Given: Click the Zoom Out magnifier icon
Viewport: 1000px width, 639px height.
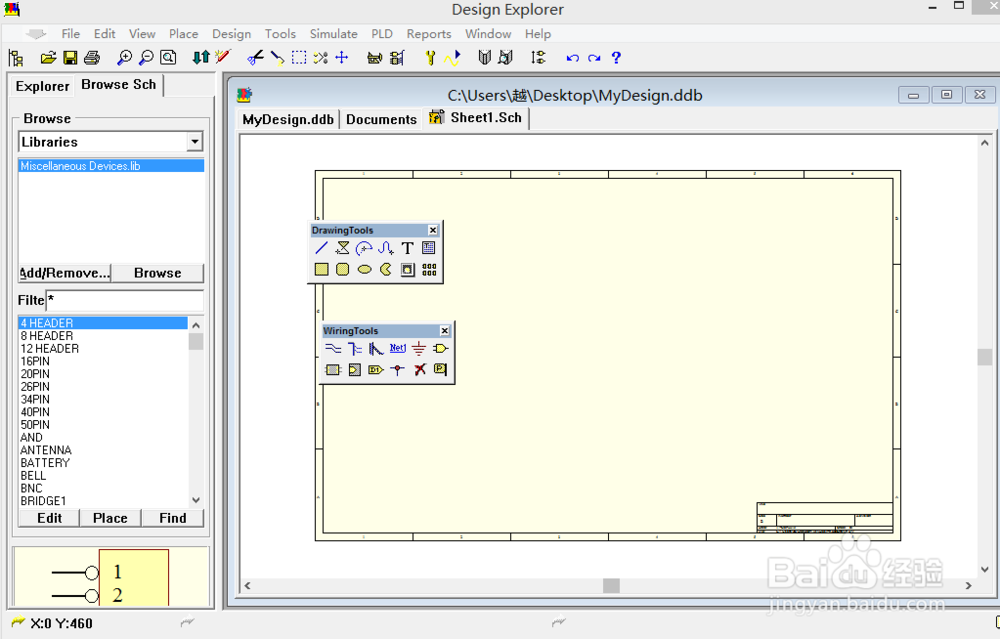Looking at the screenshot, I should pyautogui.click(x=146, y=58).
